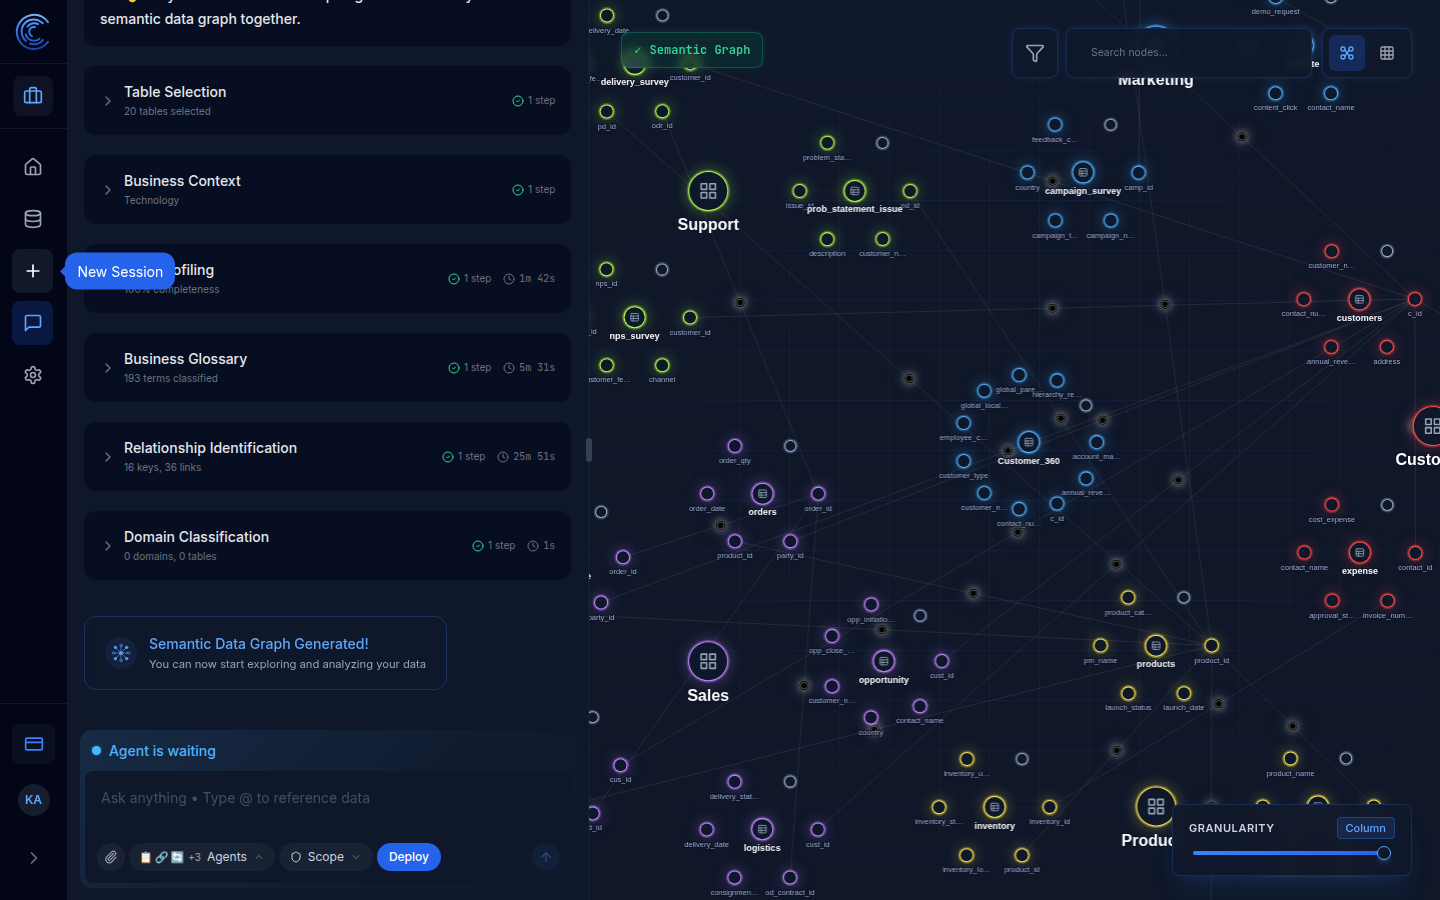Open the workspace briefcase icon

coord(33,96)
